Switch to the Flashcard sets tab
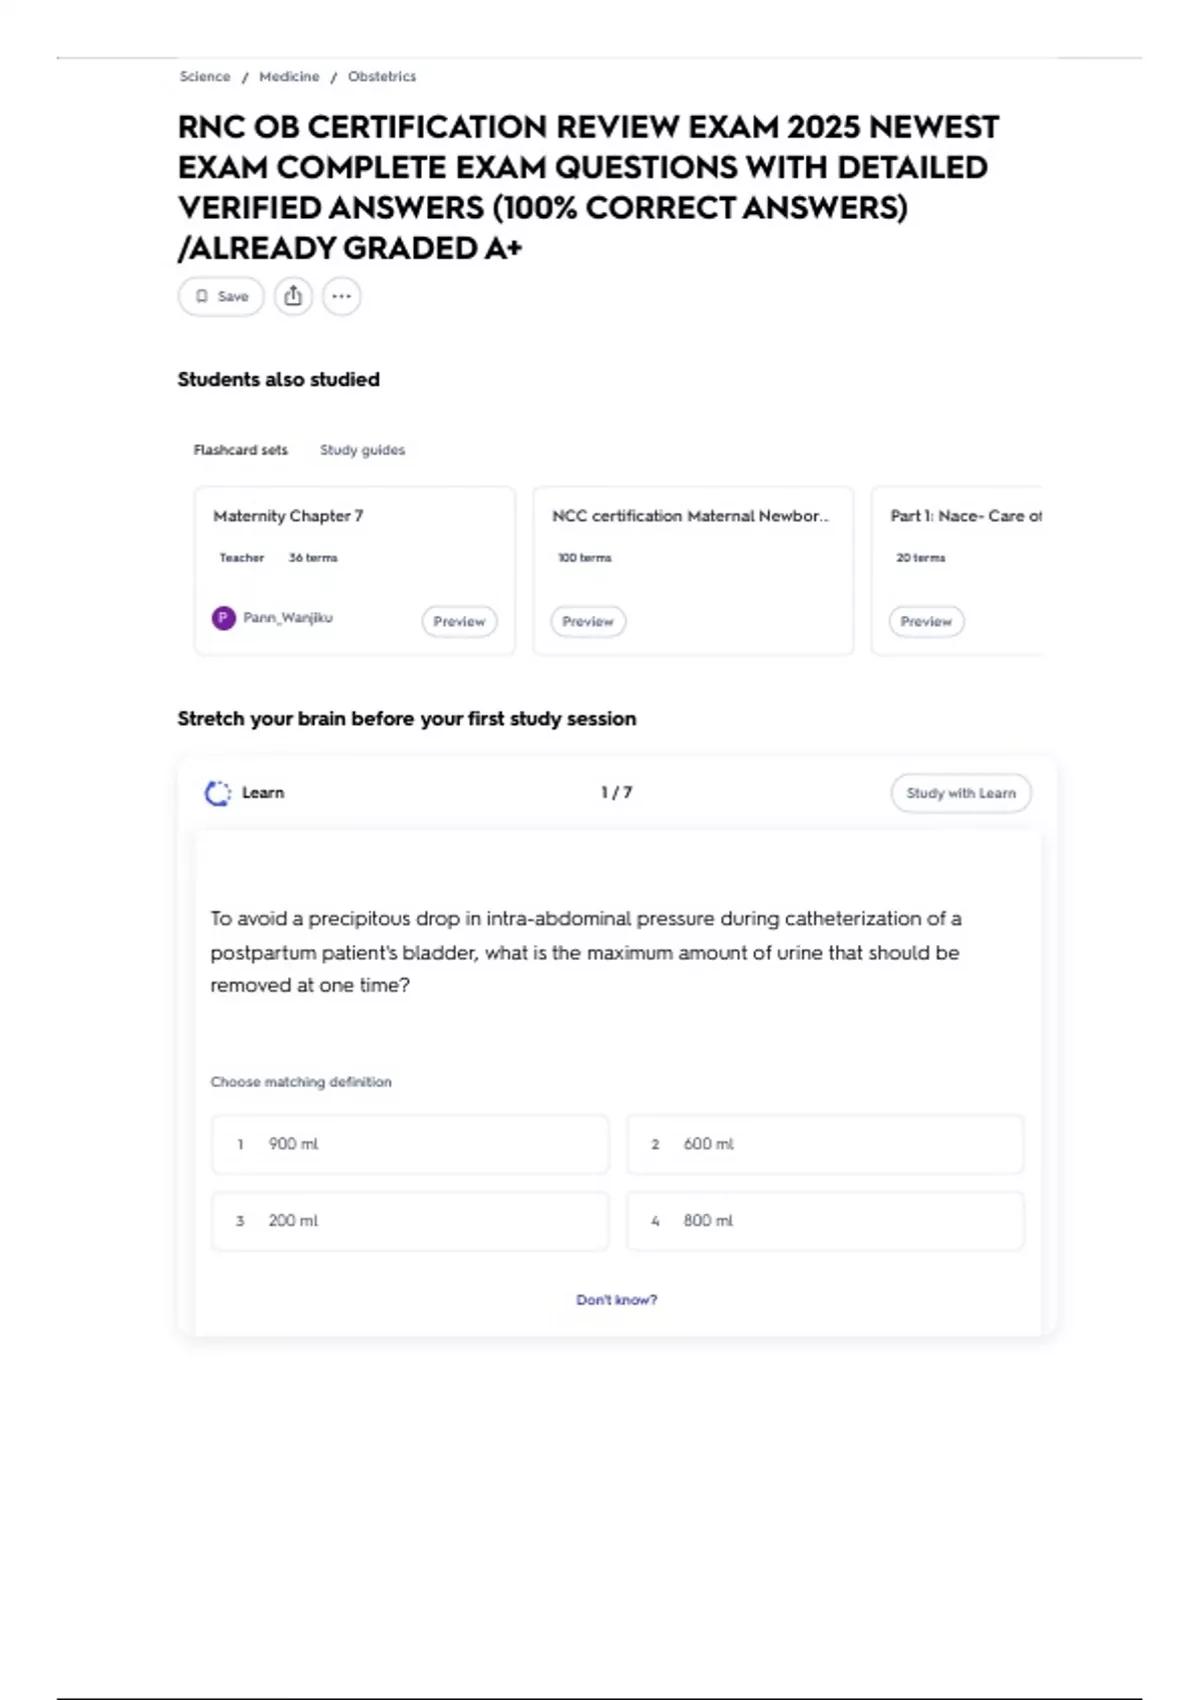 pyautogui.click(x=240, y=450)
